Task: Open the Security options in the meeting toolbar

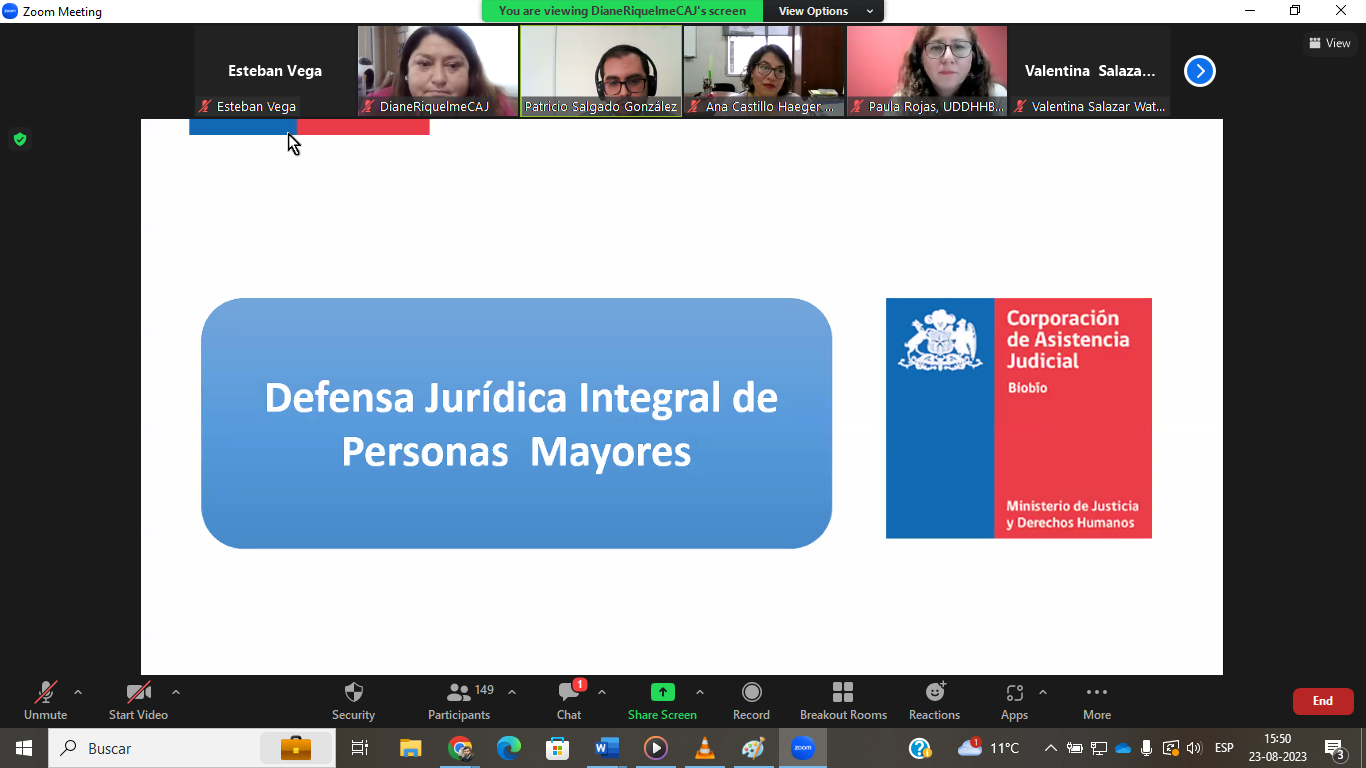Action: (x=353, y=700)
